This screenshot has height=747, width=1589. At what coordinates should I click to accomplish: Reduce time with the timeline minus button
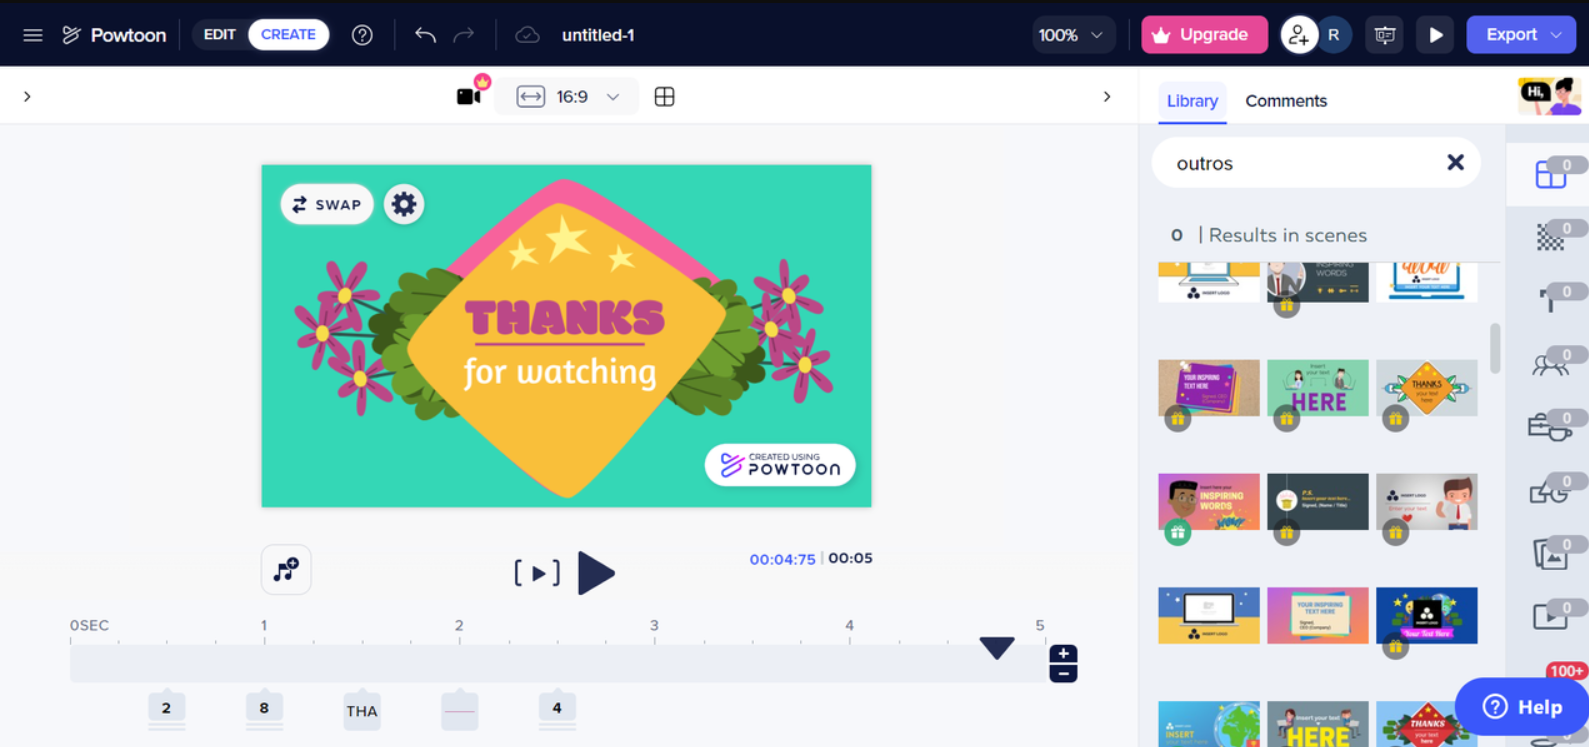(1063, 674)
